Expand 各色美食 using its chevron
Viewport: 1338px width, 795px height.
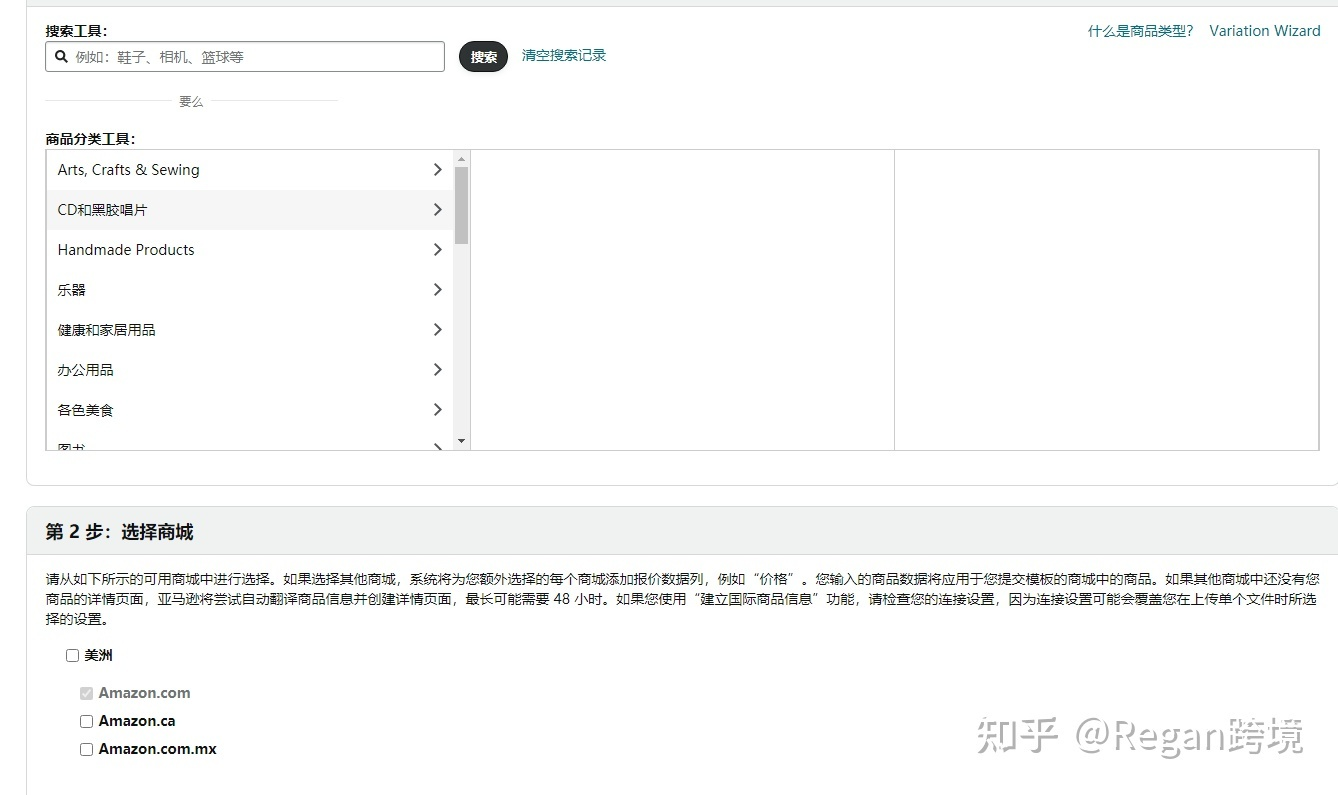click(437, 409)
